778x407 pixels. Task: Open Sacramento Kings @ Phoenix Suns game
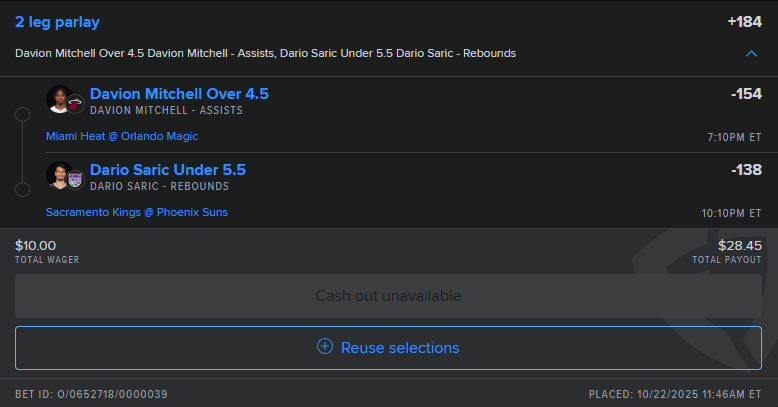[x=136, y=212]
